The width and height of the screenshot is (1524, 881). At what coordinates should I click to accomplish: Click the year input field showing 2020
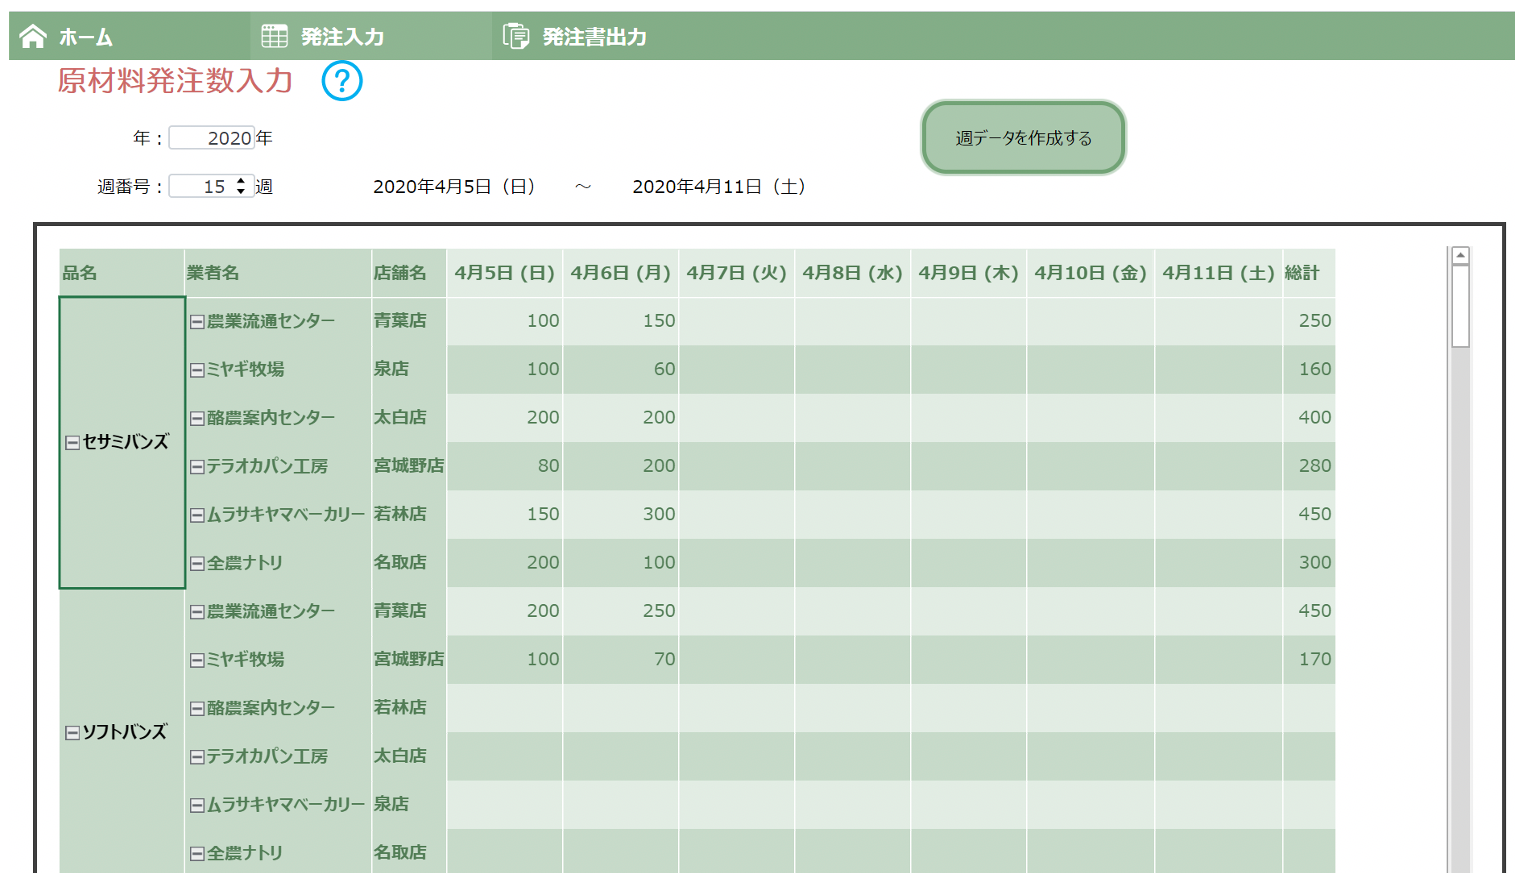coord(211,138)
